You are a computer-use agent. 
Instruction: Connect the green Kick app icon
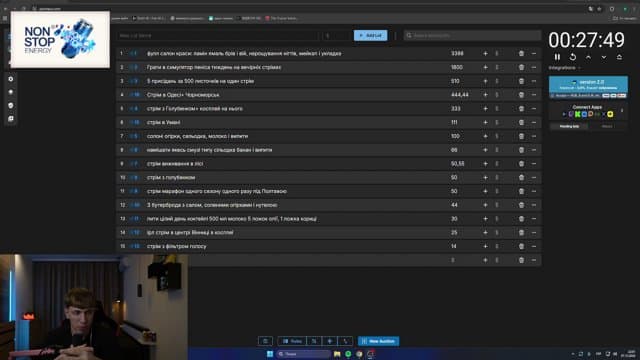[x=578, y=114]
